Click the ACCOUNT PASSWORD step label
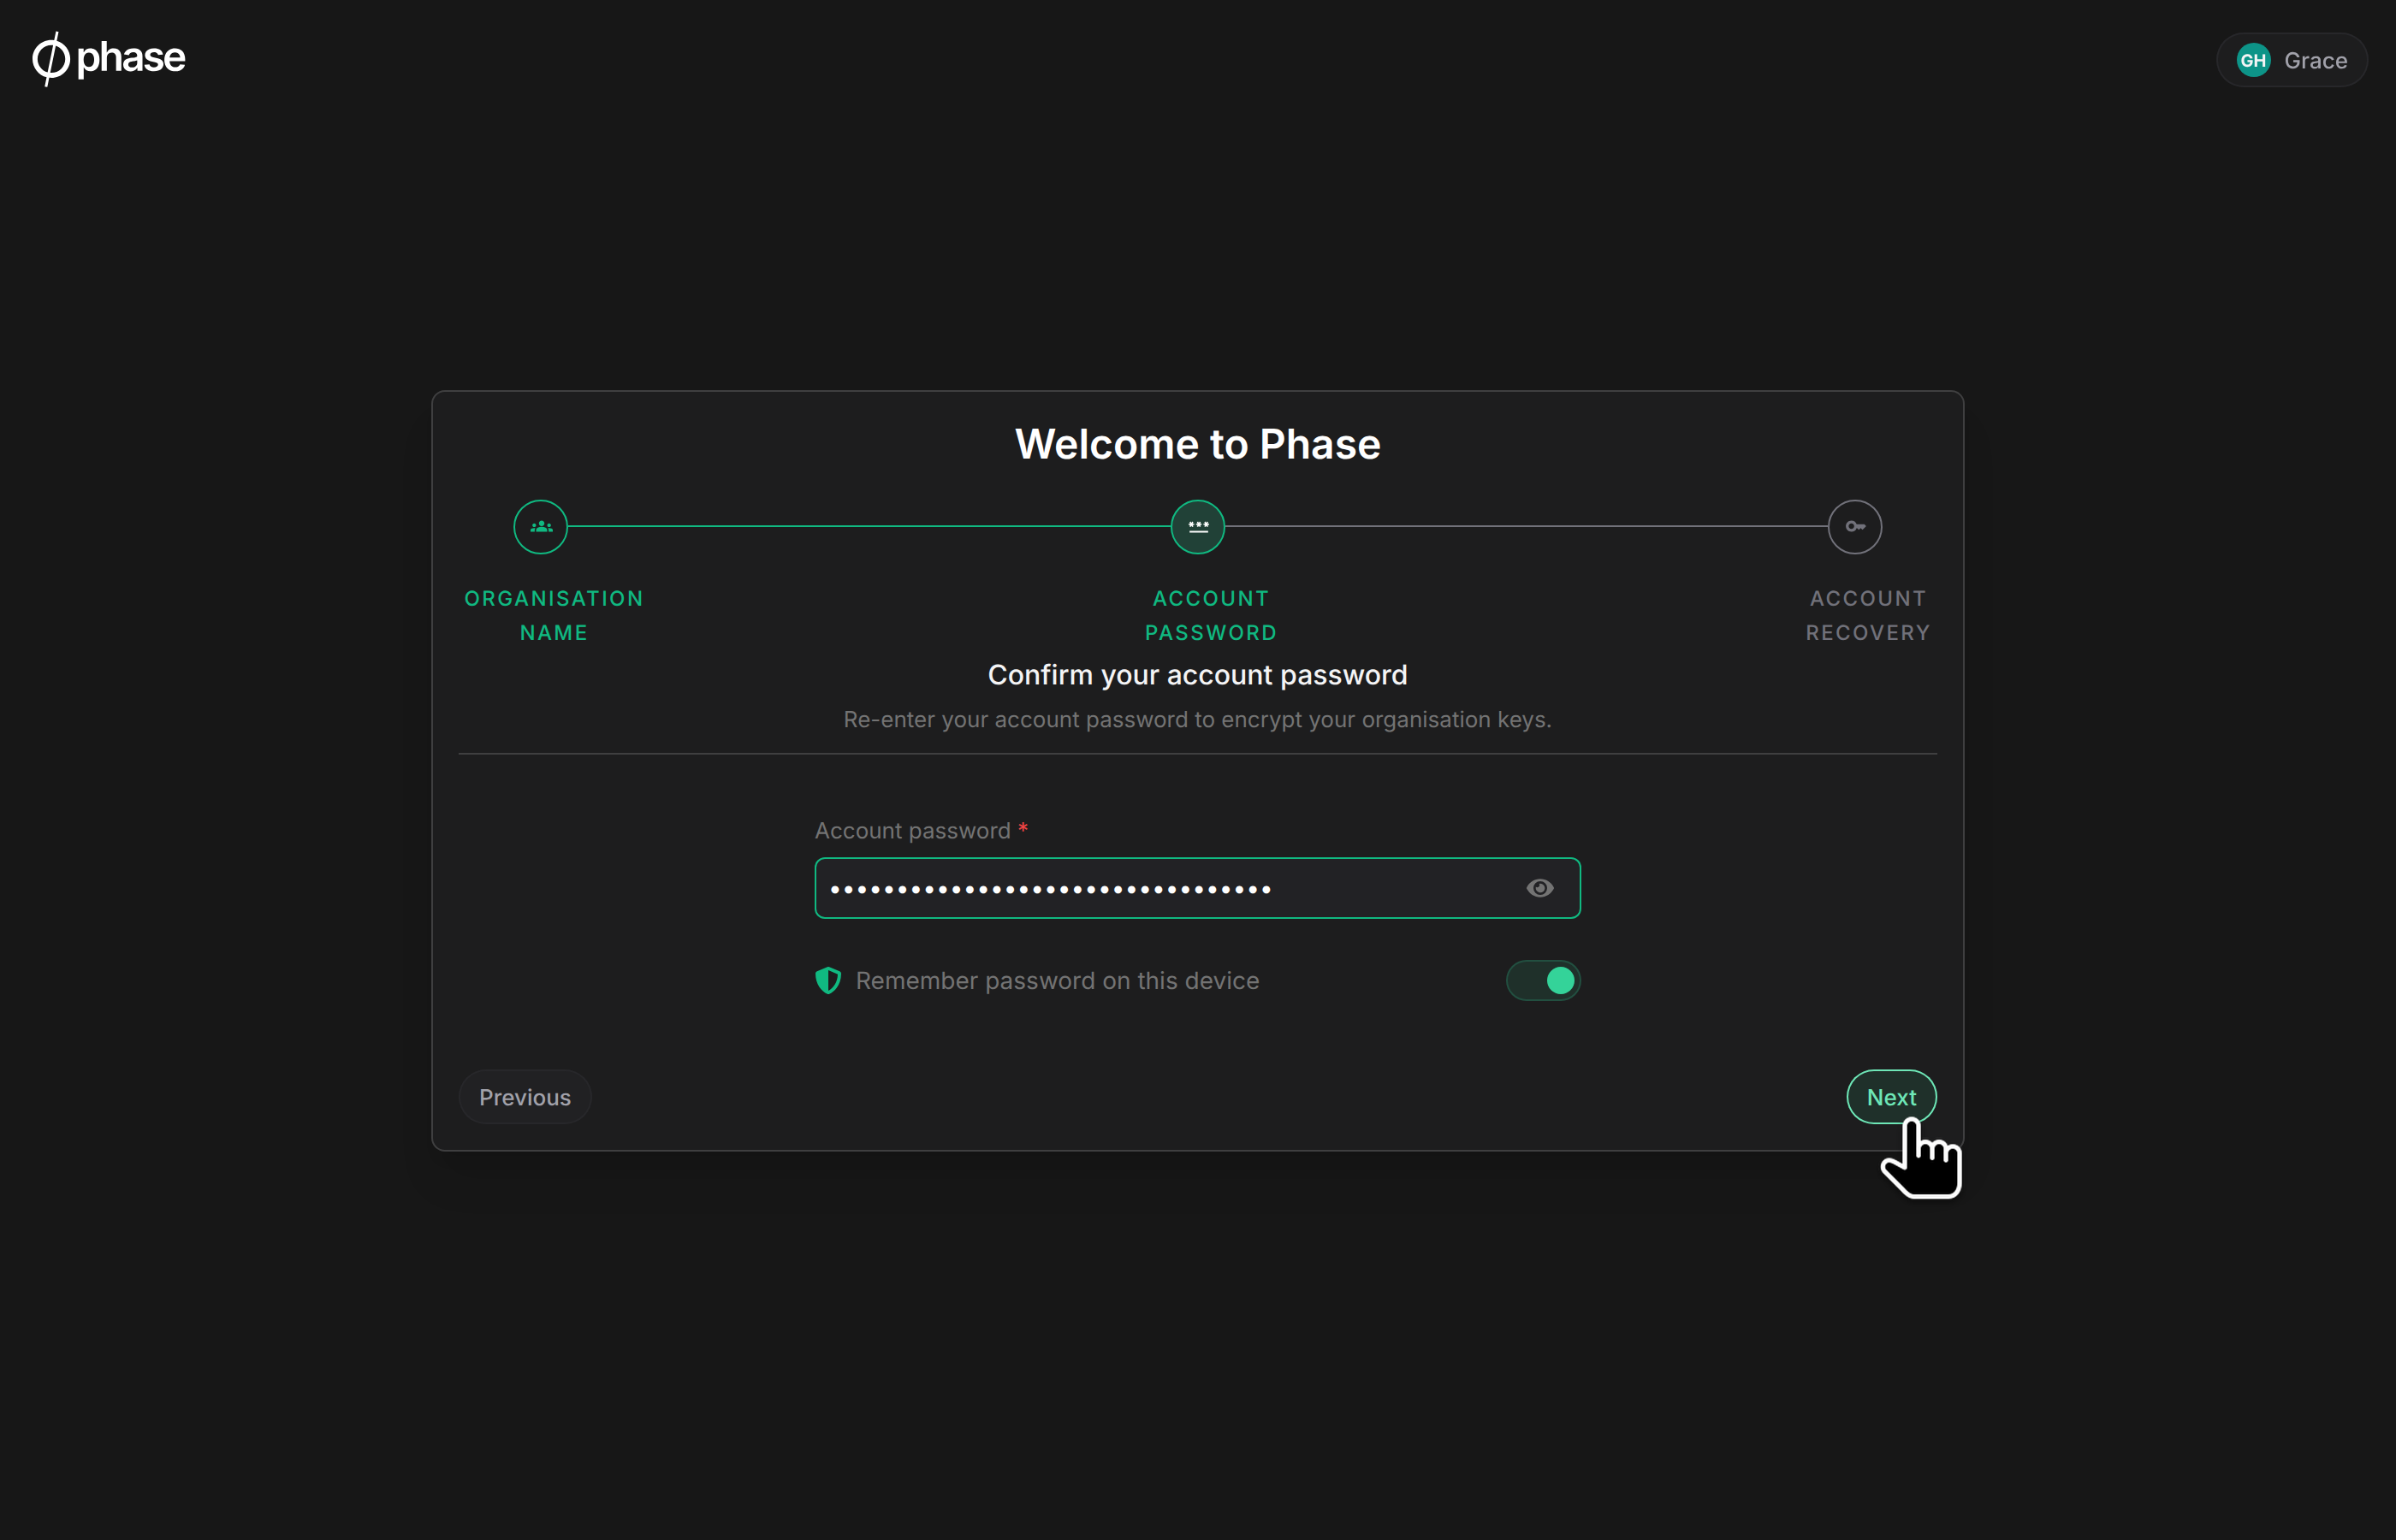Screen dimensions: 2396x1540 [1211, 616]
